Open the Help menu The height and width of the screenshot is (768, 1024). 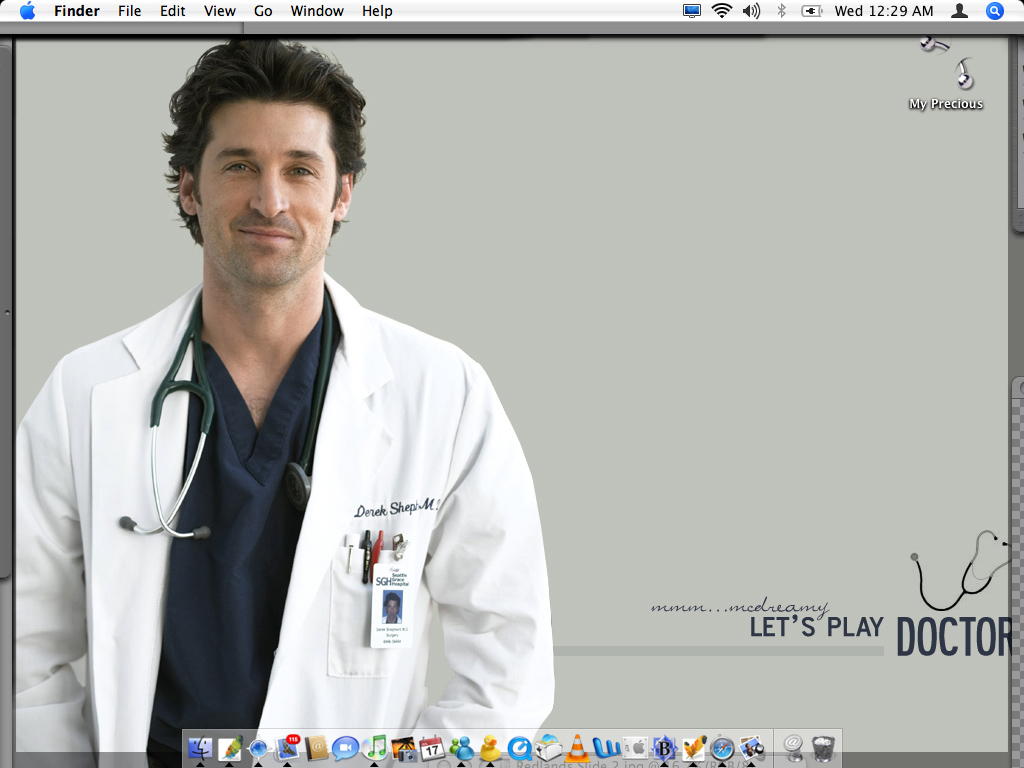pyautogui.click(x=377, y=11)
